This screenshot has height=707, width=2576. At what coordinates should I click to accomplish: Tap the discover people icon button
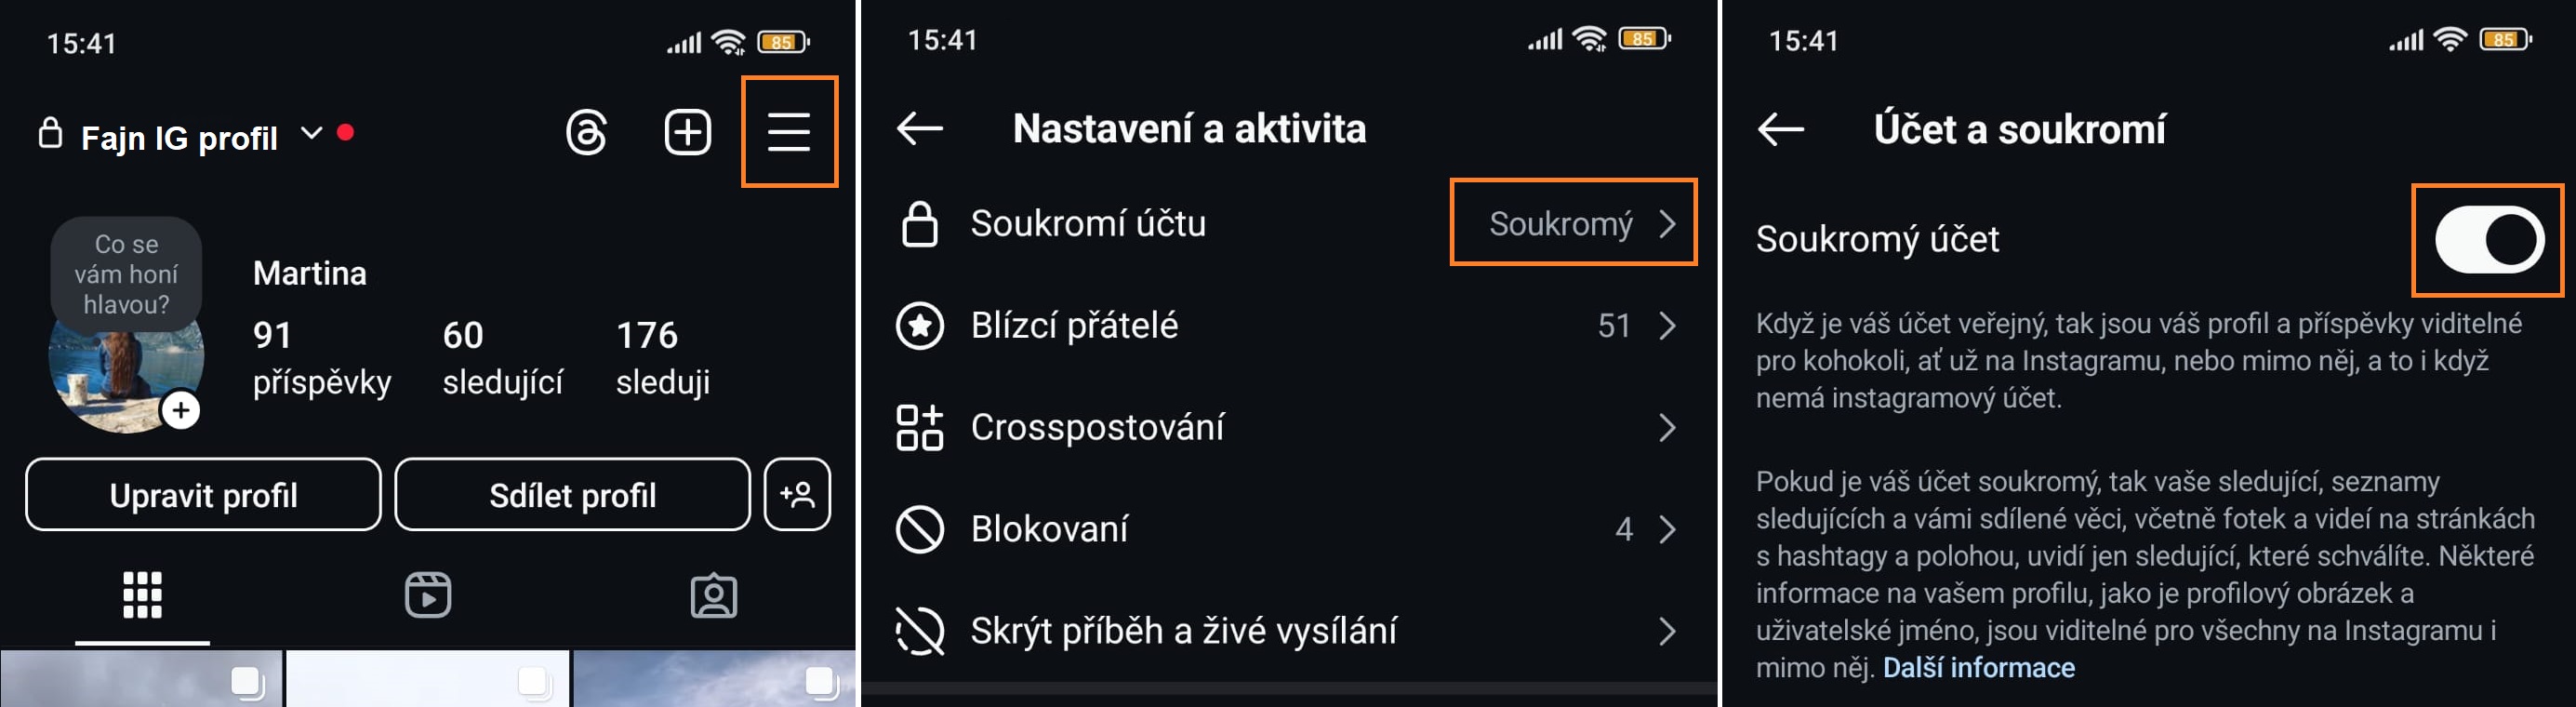[797, 495]
